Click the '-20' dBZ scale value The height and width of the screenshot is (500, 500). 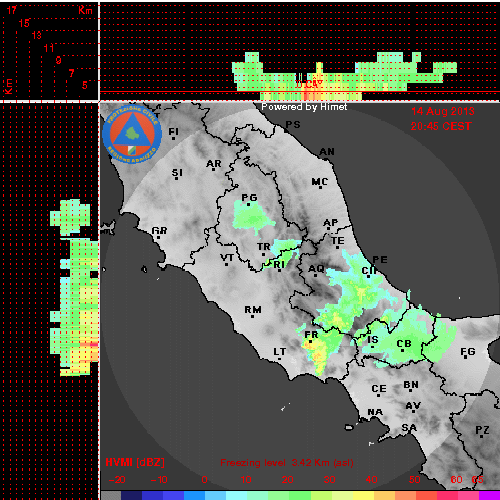[x=117, y=480]
